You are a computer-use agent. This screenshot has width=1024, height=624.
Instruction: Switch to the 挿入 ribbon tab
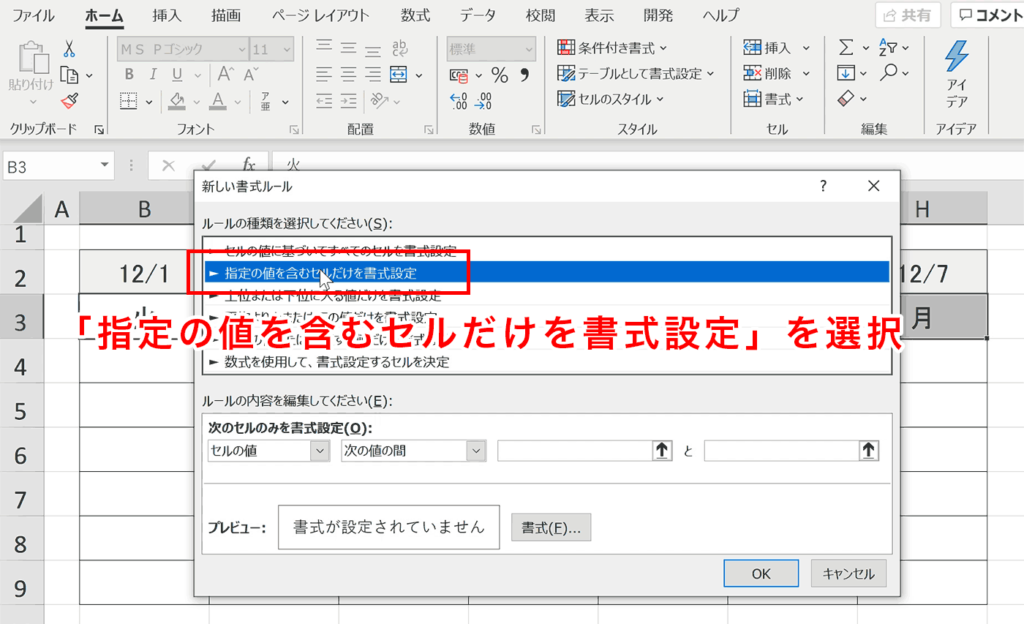[x=167, y=16]
